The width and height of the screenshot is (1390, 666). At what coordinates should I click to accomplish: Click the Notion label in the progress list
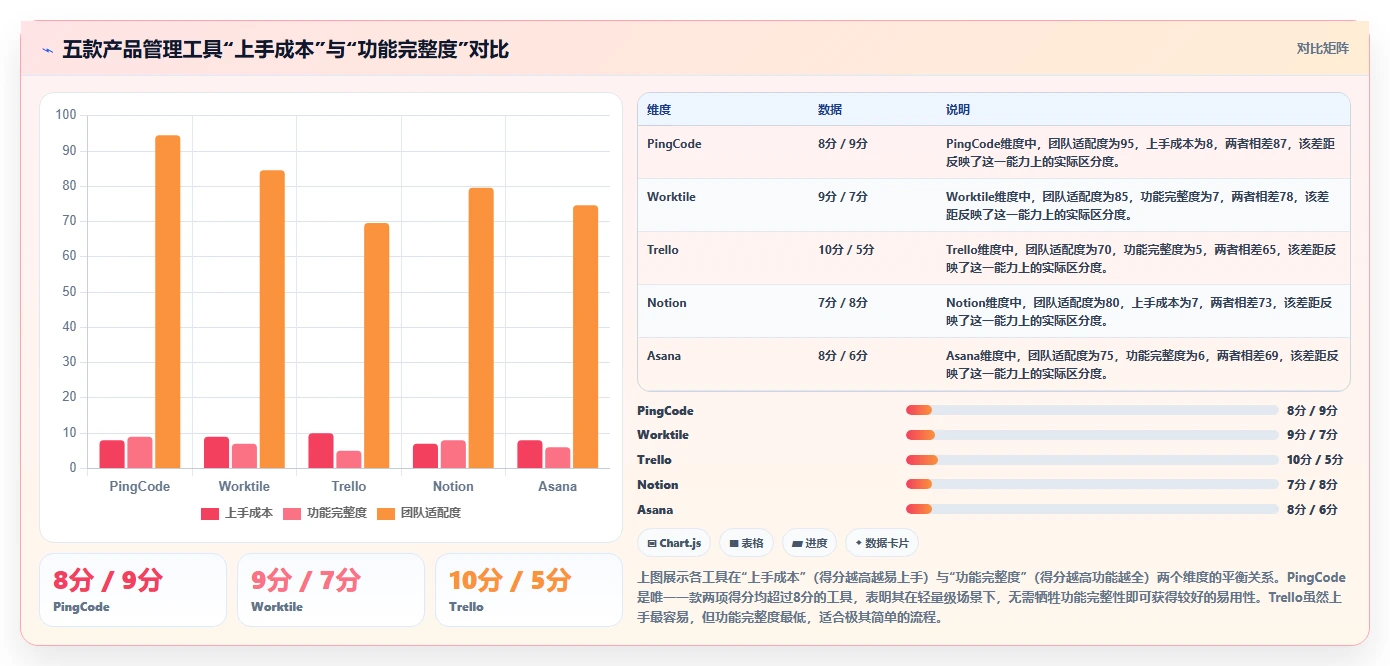pos(658,484)
